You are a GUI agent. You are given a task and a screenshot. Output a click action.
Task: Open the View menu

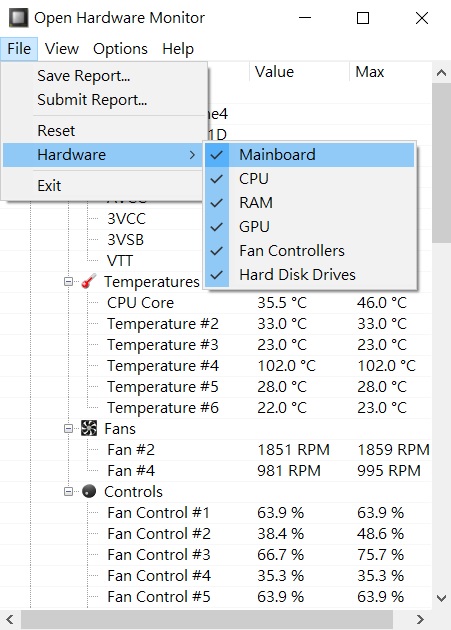tap(62, 49)
